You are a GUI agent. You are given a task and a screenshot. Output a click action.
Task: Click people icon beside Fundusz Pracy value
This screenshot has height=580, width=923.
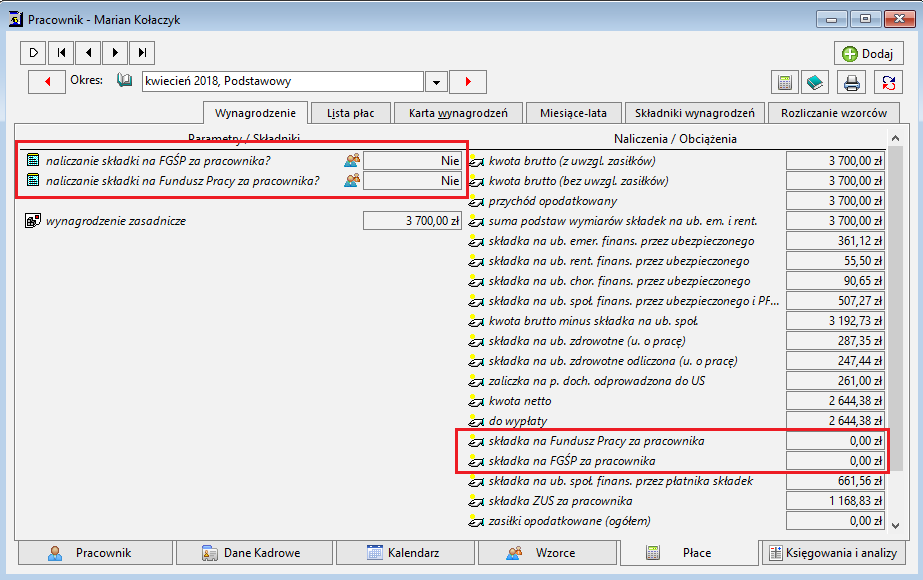[352, 180]
